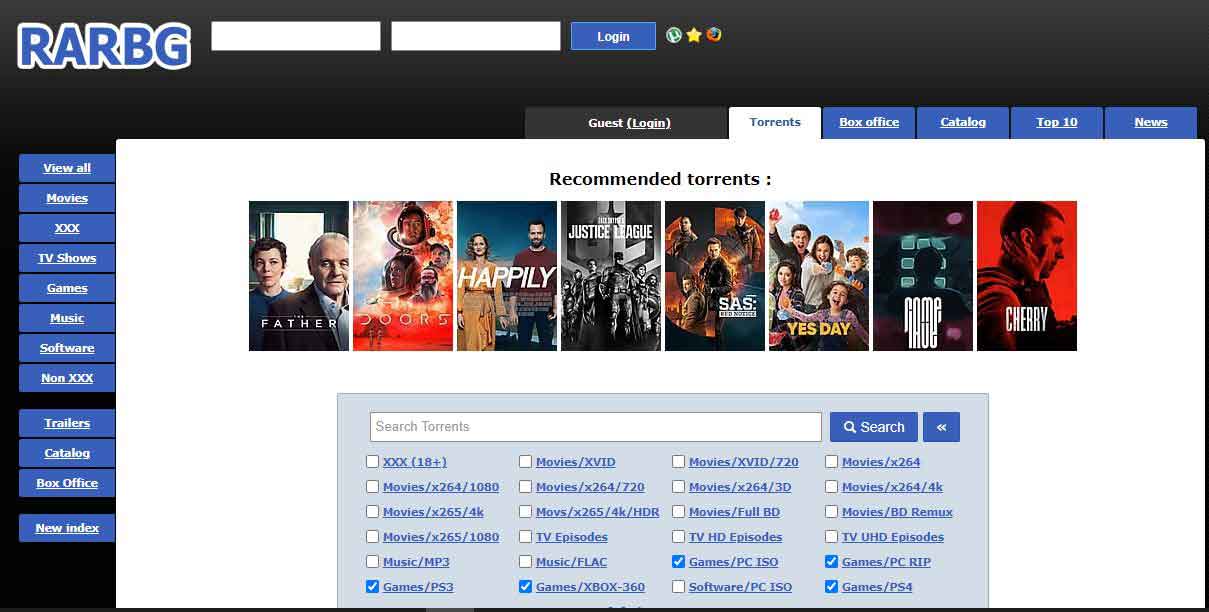The width and height of the screenshot is (1209, 612).
Task: Click the green uTorrent icon beside Login
Action: 674,35
